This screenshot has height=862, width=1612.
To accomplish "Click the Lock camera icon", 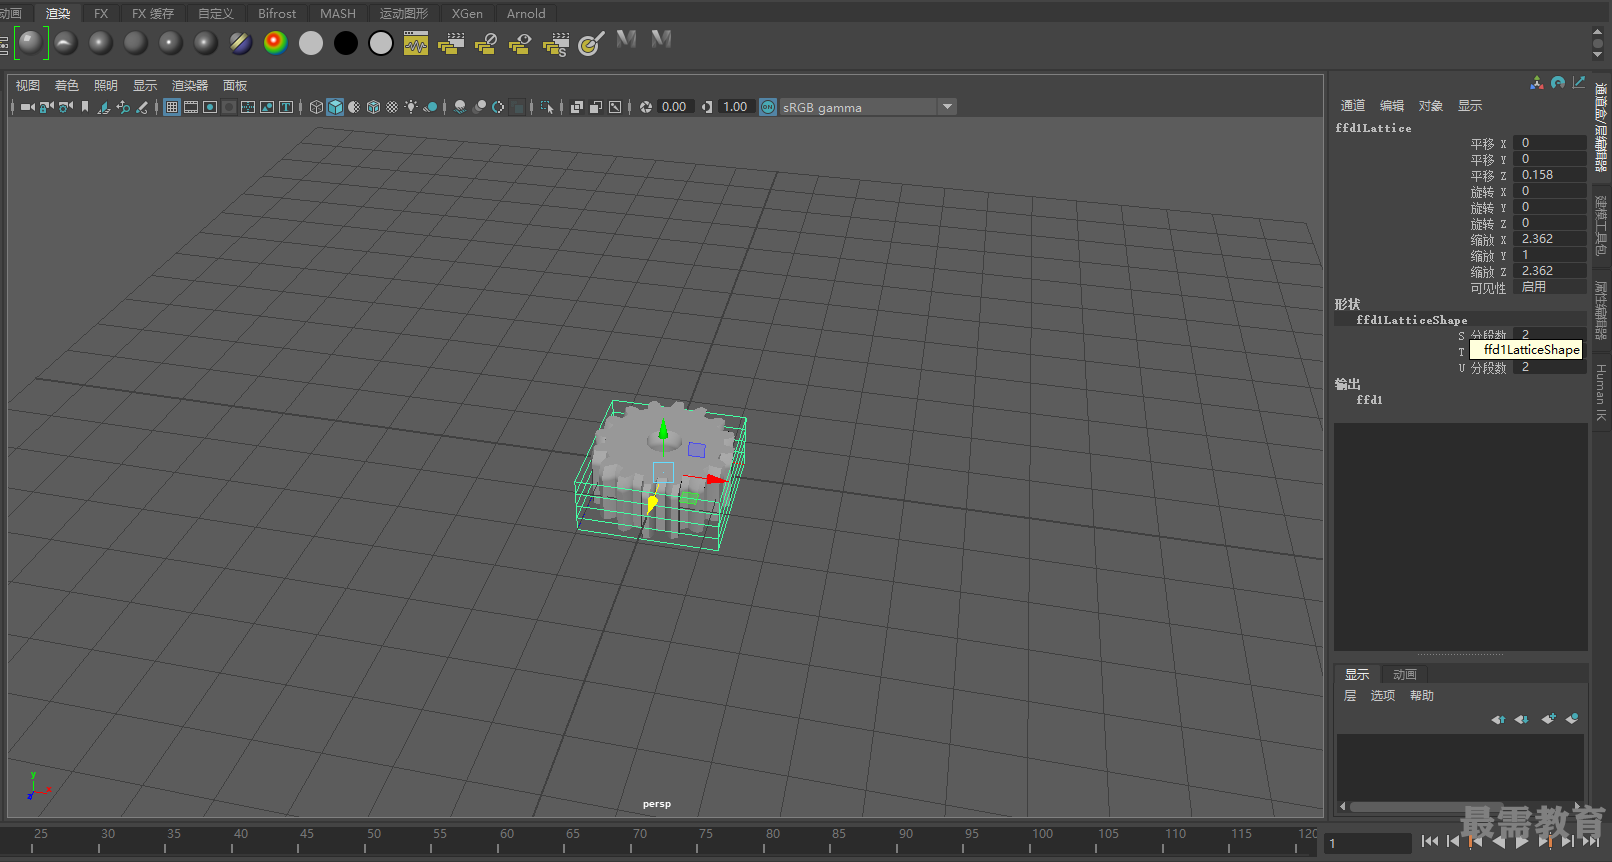I will pyautogui.click(x=46, y=107).
